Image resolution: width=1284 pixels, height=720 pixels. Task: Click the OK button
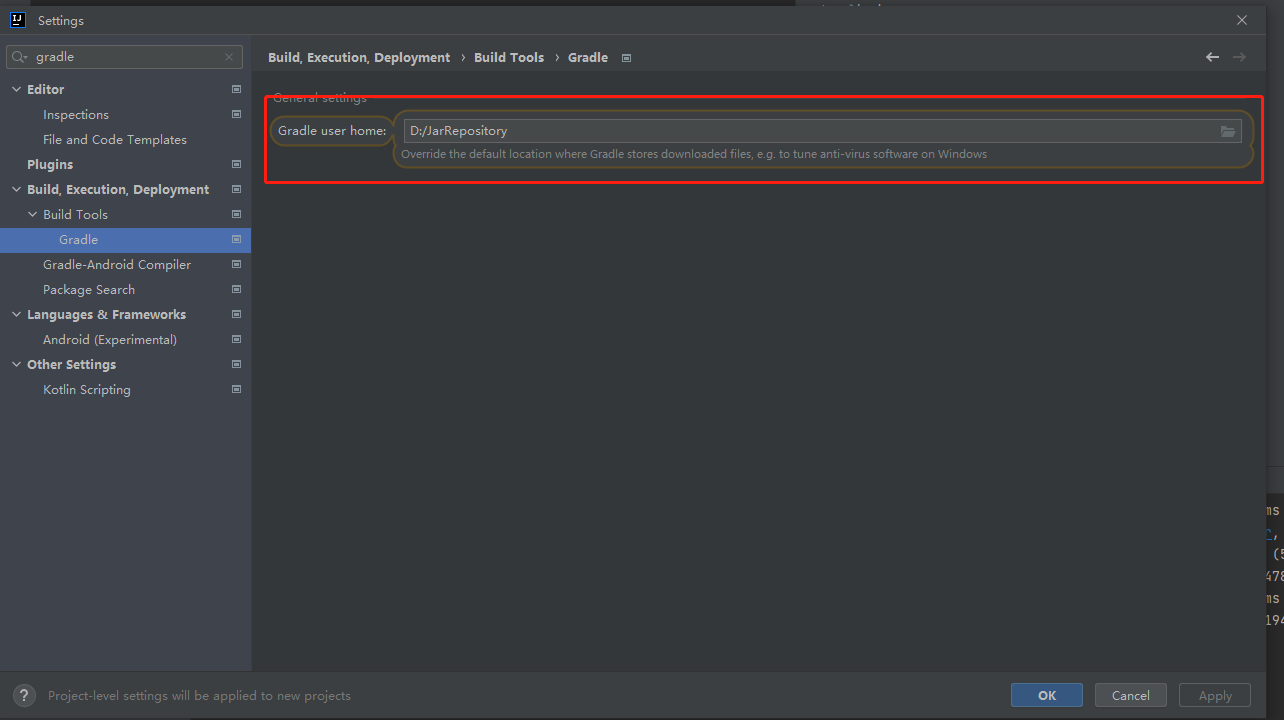[1047, 695]
